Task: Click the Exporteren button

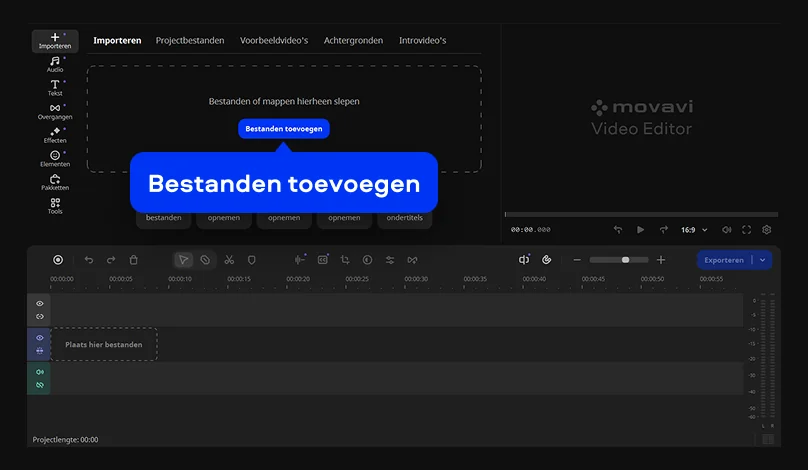Action: pos(724,260)
